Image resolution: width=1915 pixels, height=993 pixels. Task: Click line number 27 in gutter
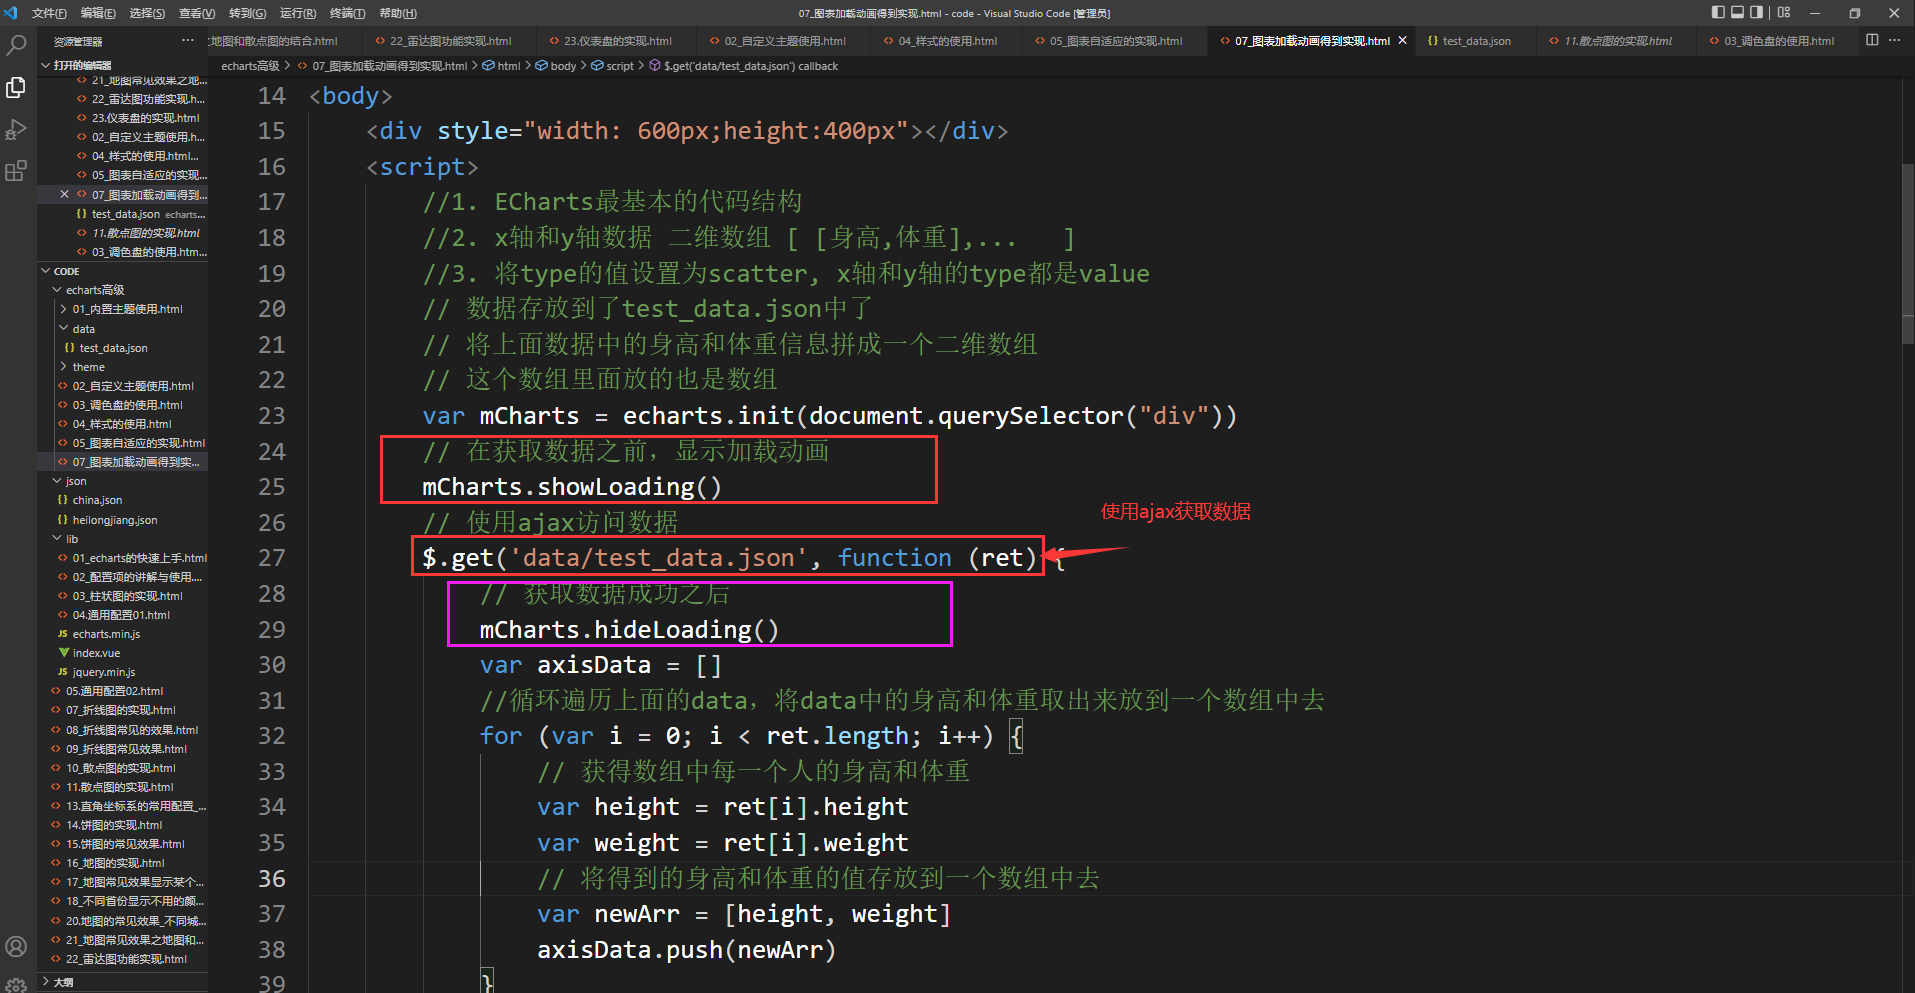271,558
